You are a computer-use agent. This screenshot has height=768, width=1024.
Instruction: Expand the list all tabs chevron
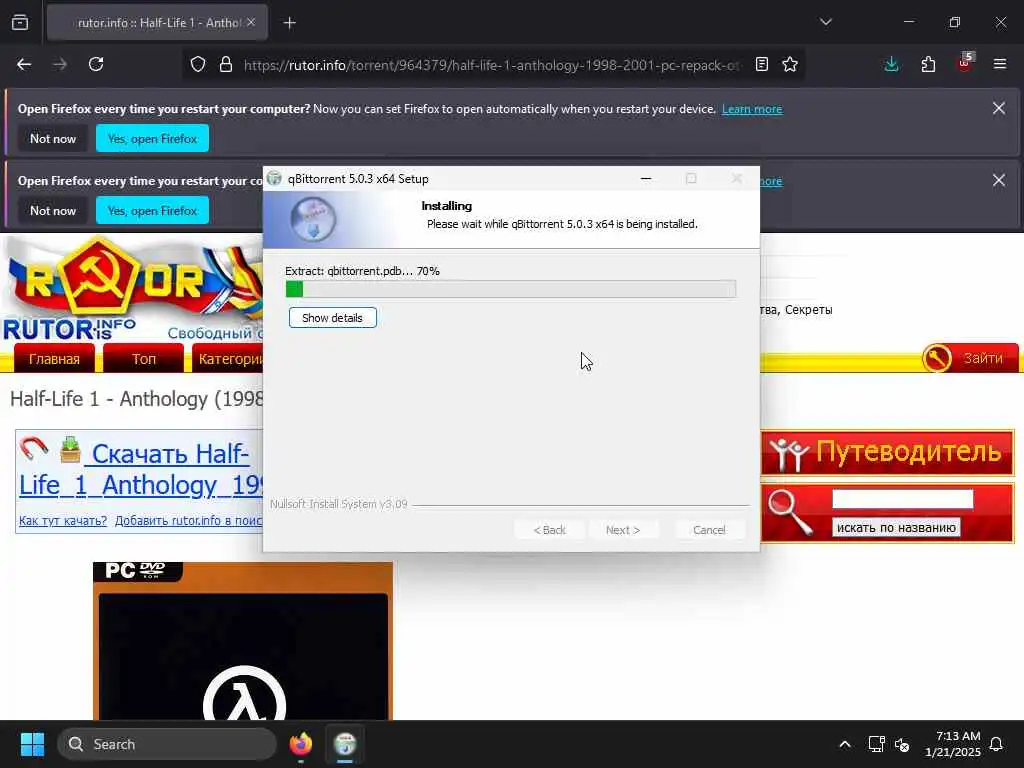coord(826,22)
